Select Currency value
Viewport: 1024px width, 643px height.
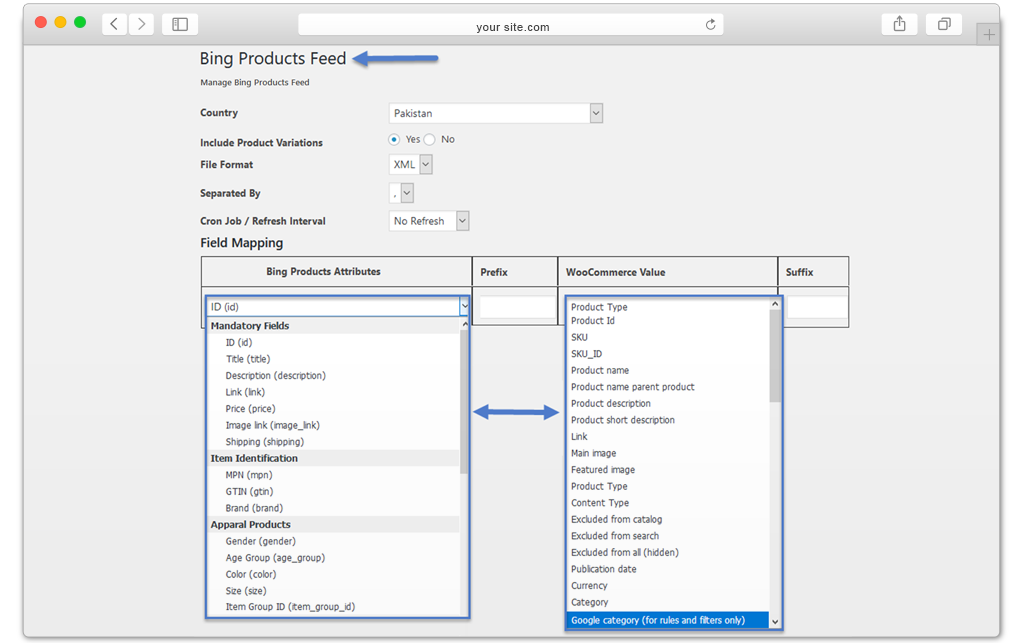click(x=589, y=586)
